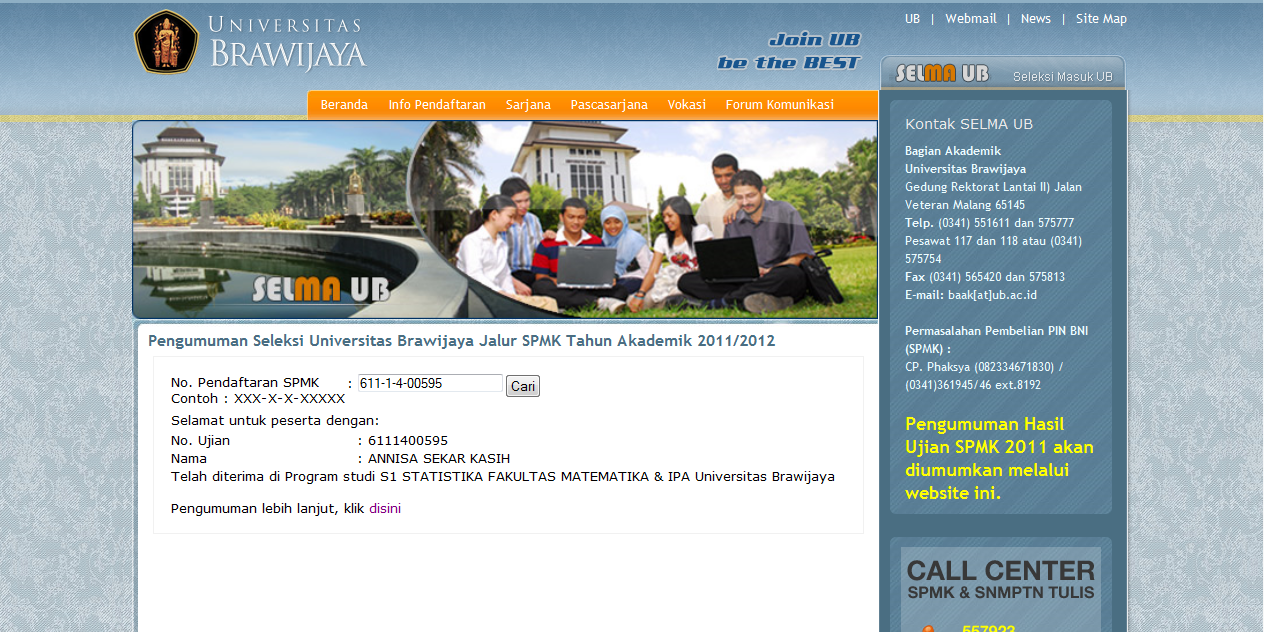Click the SELMA UB logo on banner
Image resolution: width=1264 pixels, height=632 pixels.
(x=320, y=289)
